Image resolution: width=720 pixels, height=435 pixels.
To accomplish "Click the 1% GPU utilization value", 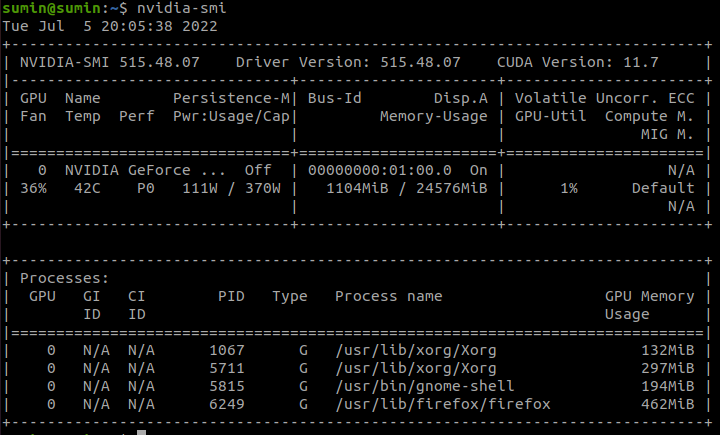I will coord(569,188).
